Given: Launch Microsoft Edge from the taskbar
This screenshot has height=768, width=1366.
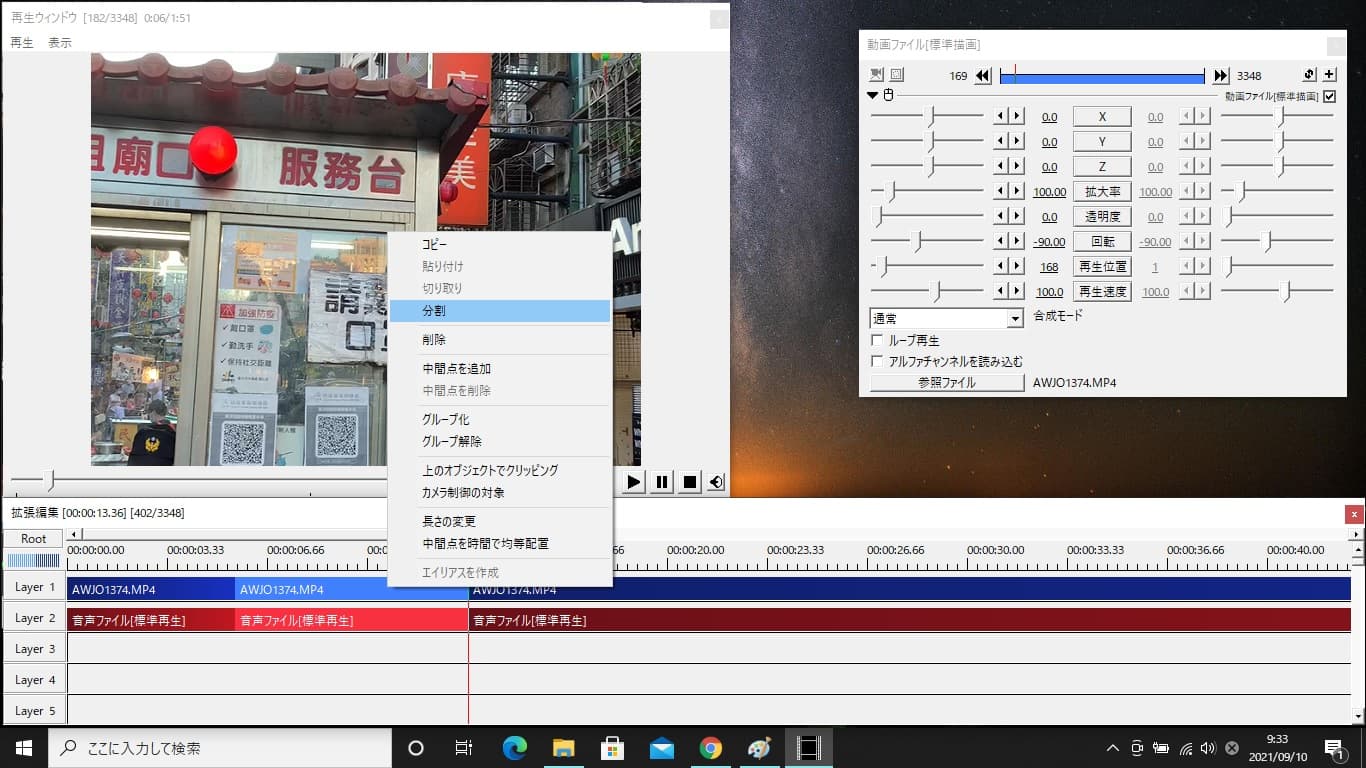Looking at the screenshot, I should point(514,748).
